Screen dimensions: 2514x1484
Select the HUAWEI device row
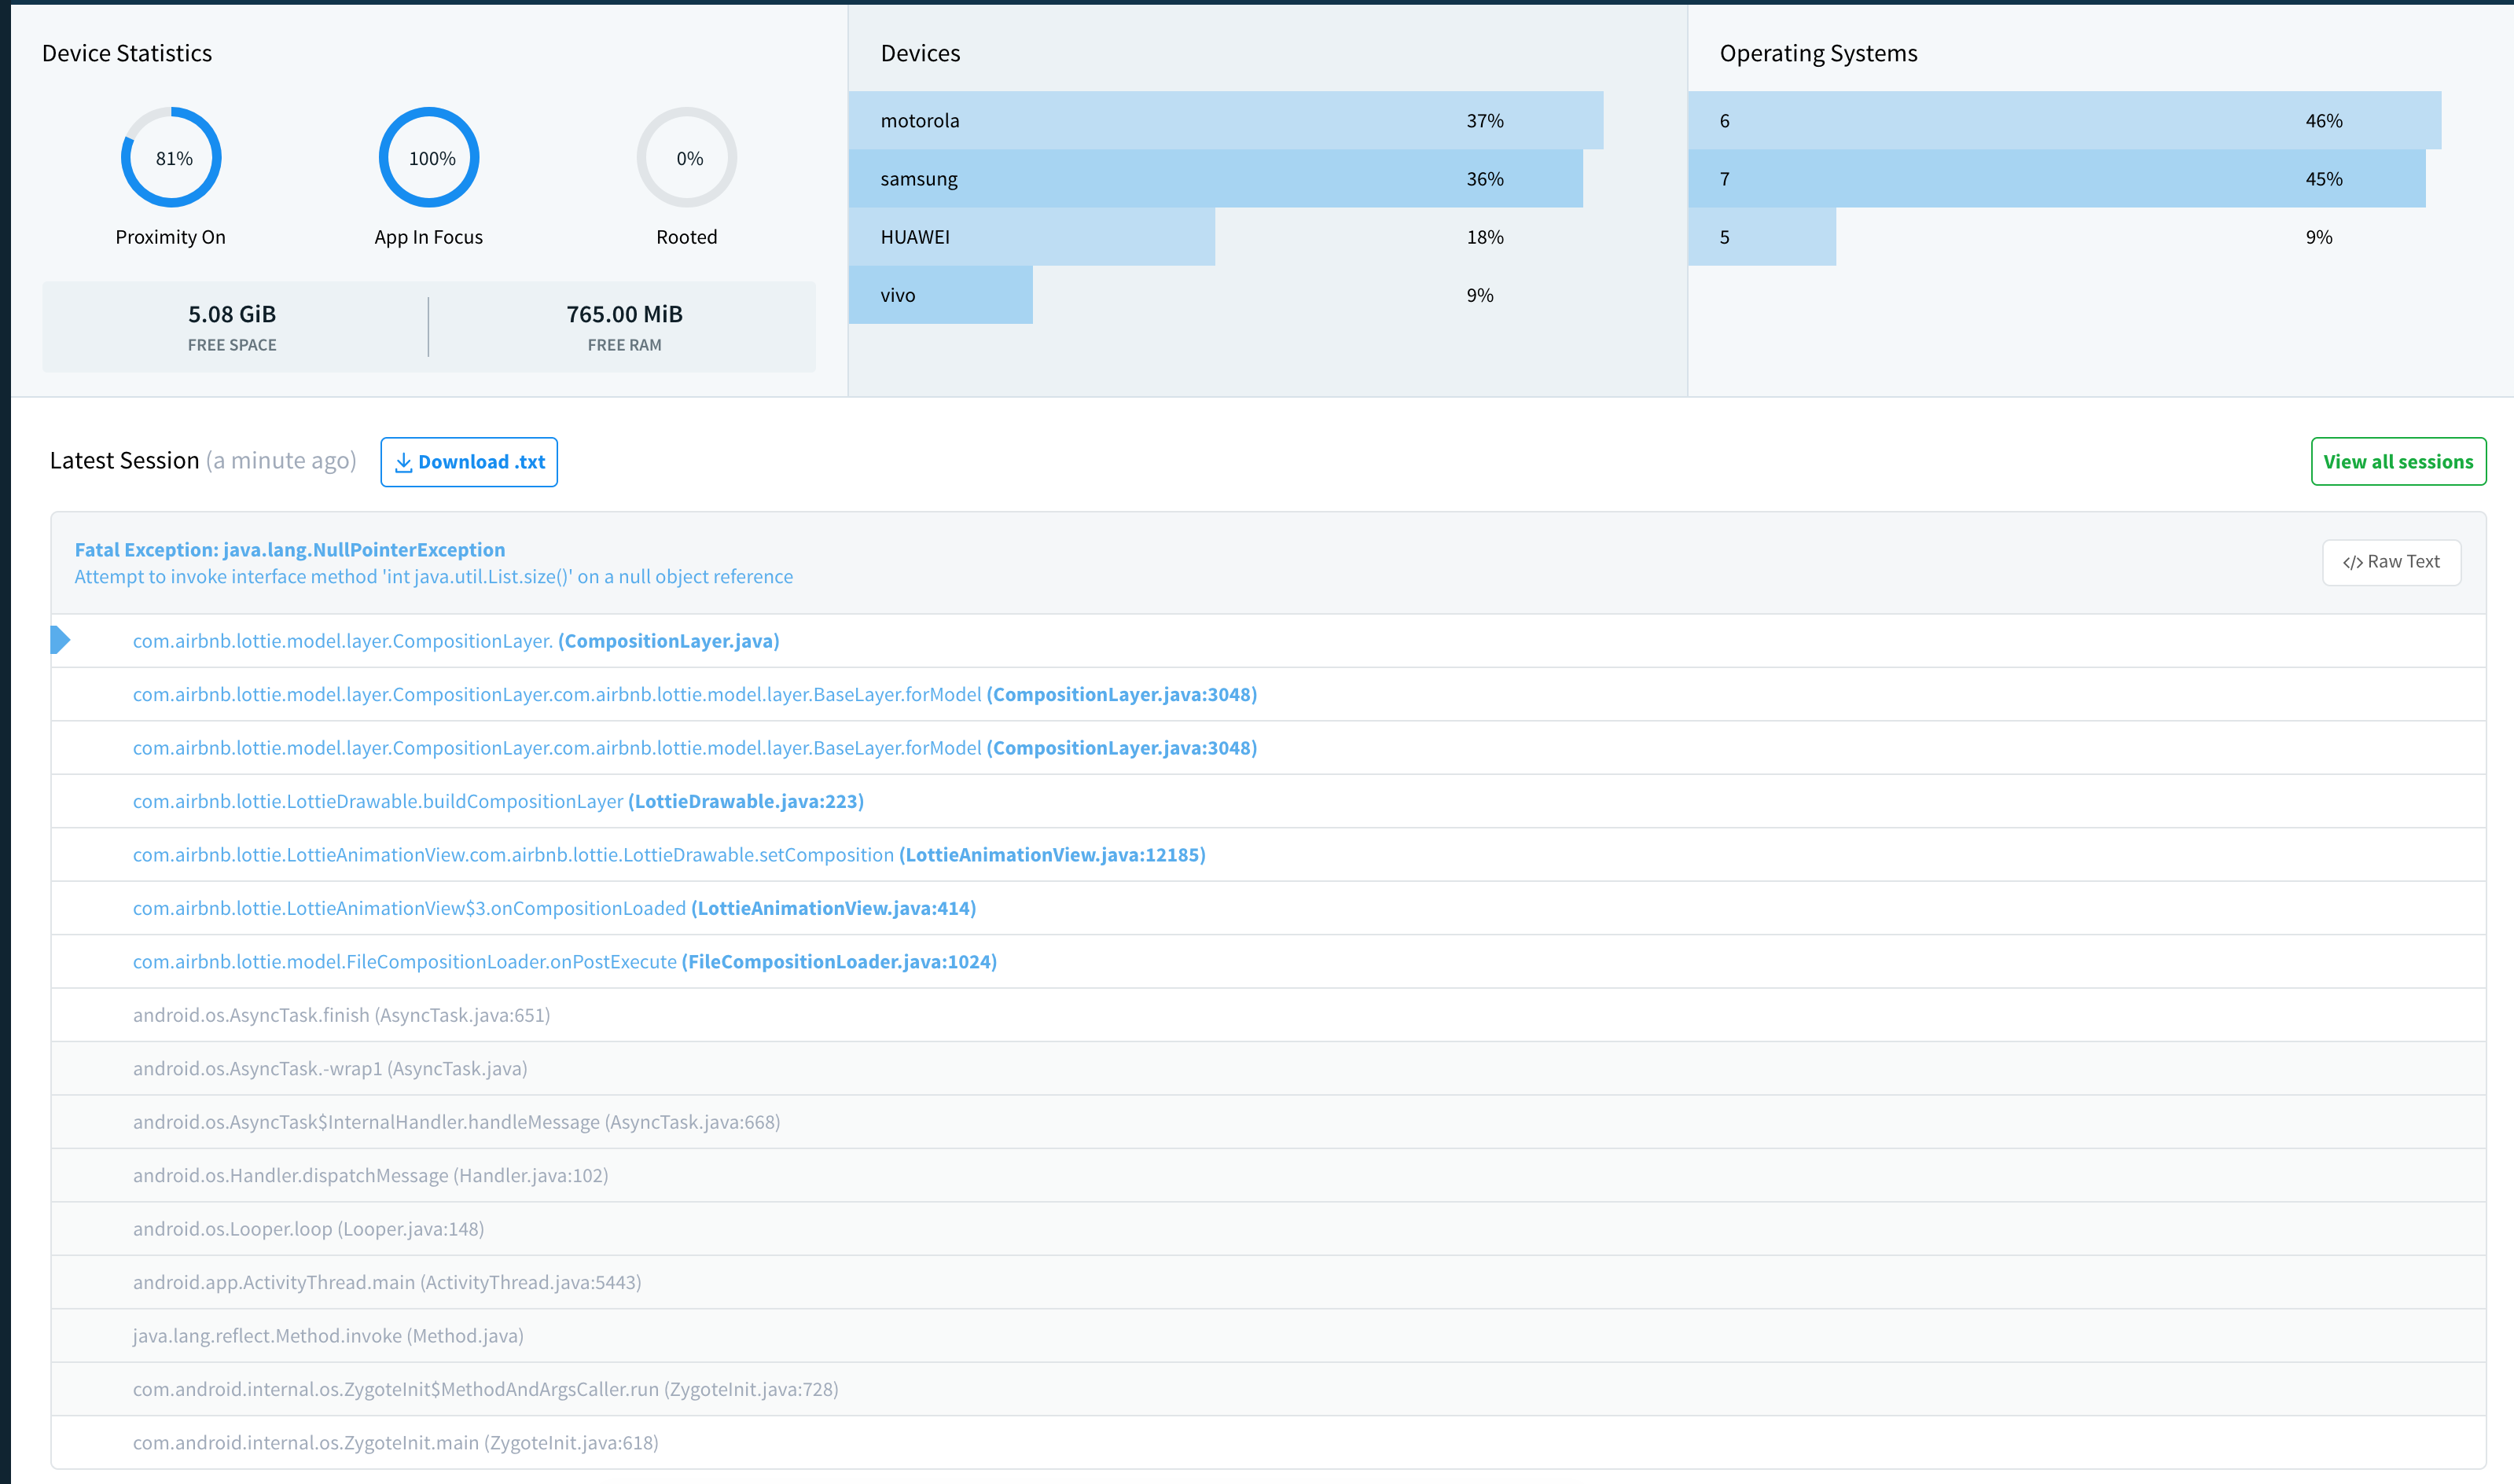coord(1032,237)
